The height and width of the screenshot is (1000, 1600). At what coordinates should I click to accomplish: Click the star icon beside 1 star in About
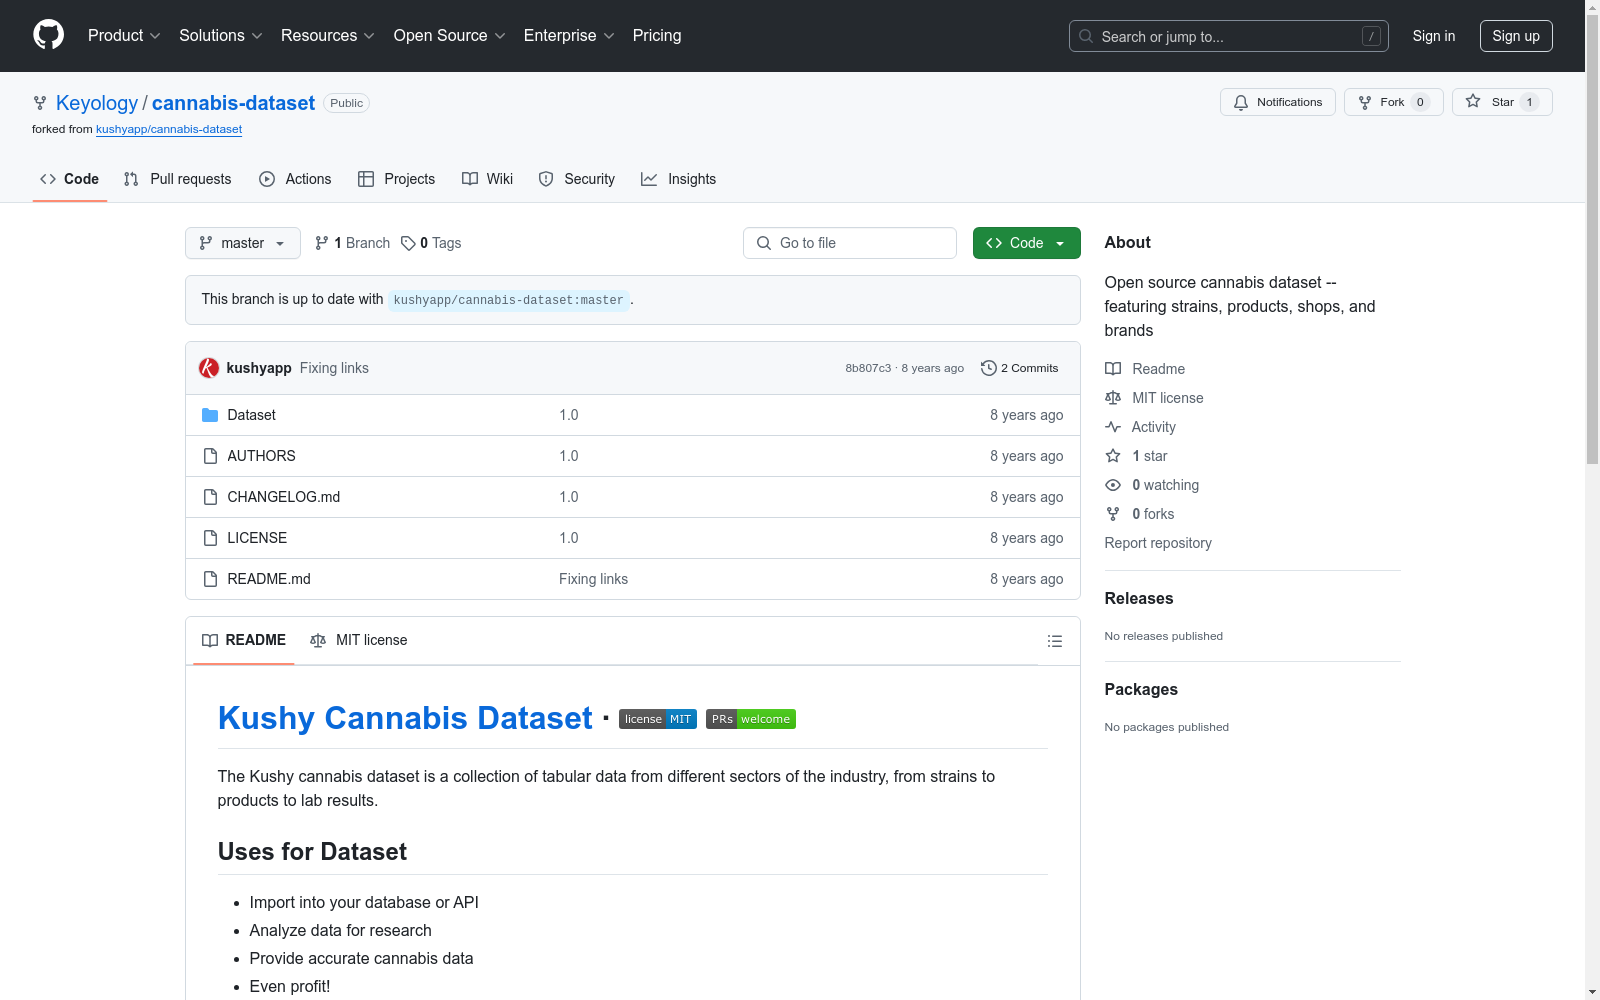point(1113,456)
